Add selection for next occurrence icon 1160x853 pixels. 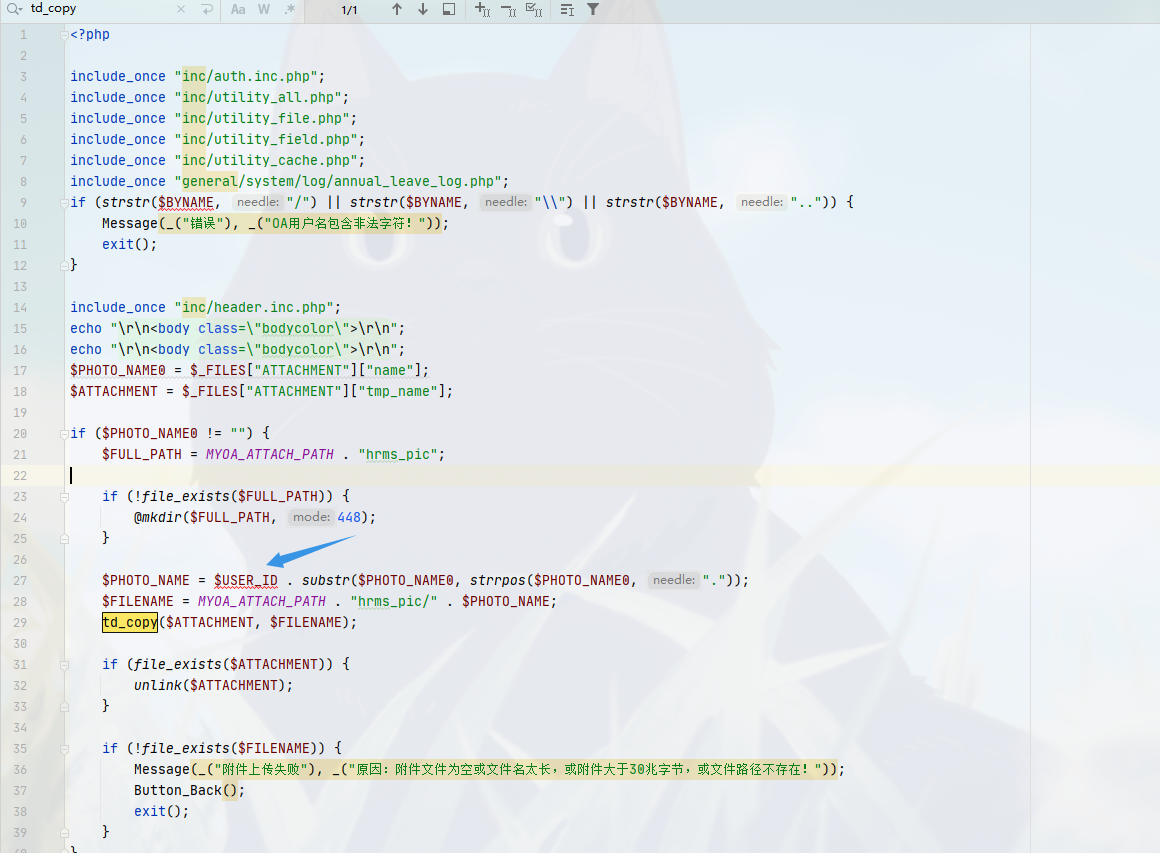pyautogui.click(x=482, y=9)
